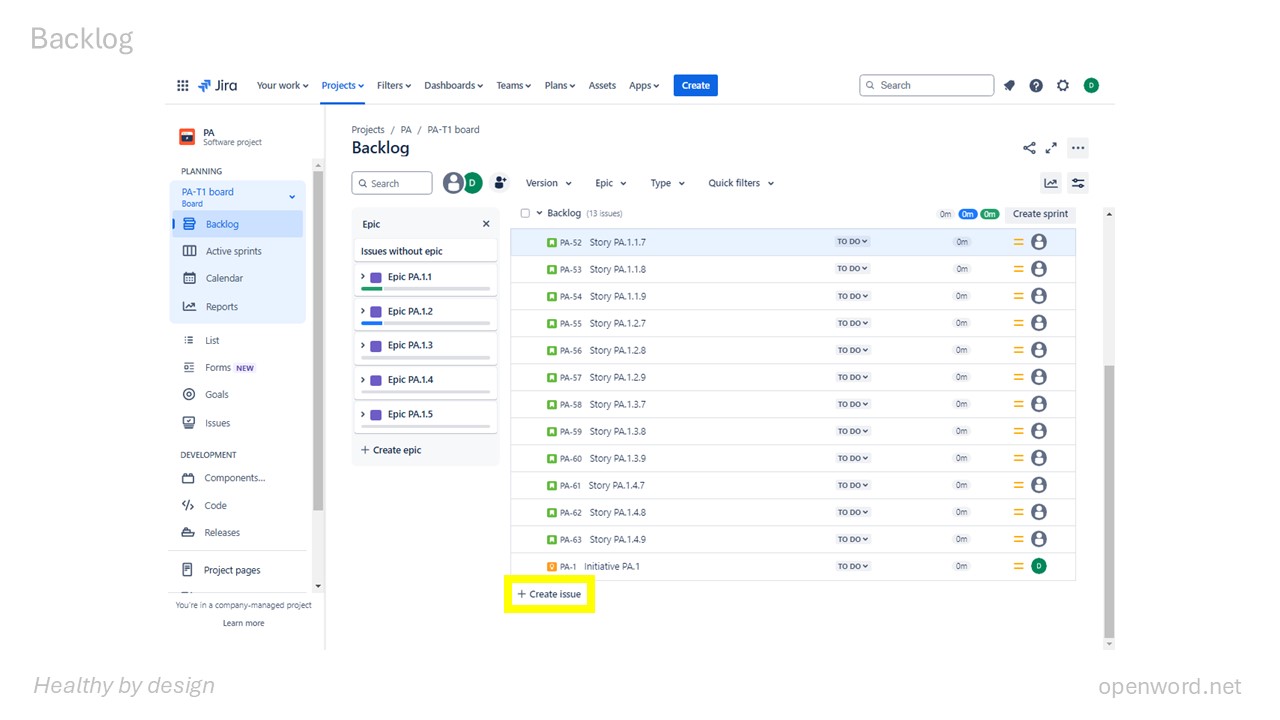
Task: Expand Epic PA.1.4 in the epic panel
Action: 363,380
